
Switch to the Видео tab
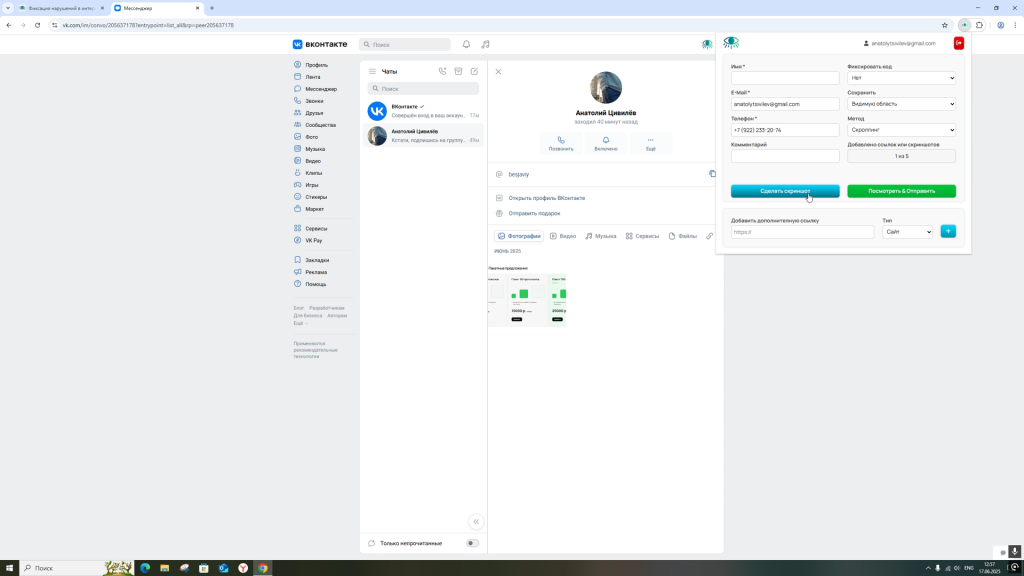pos(563,236)
